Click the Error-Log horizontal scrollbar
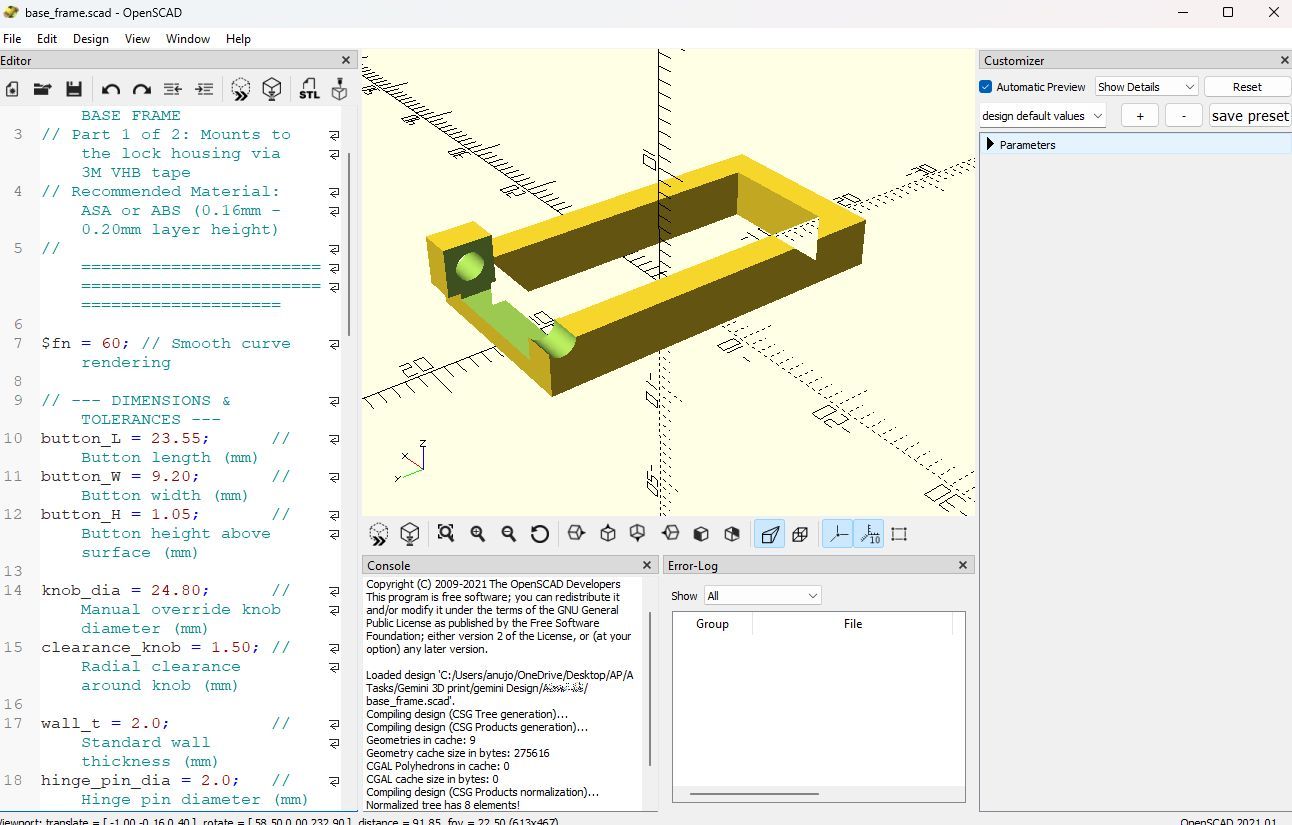Viewport: 1292px width, 825px height. click(x=754, y=794)
